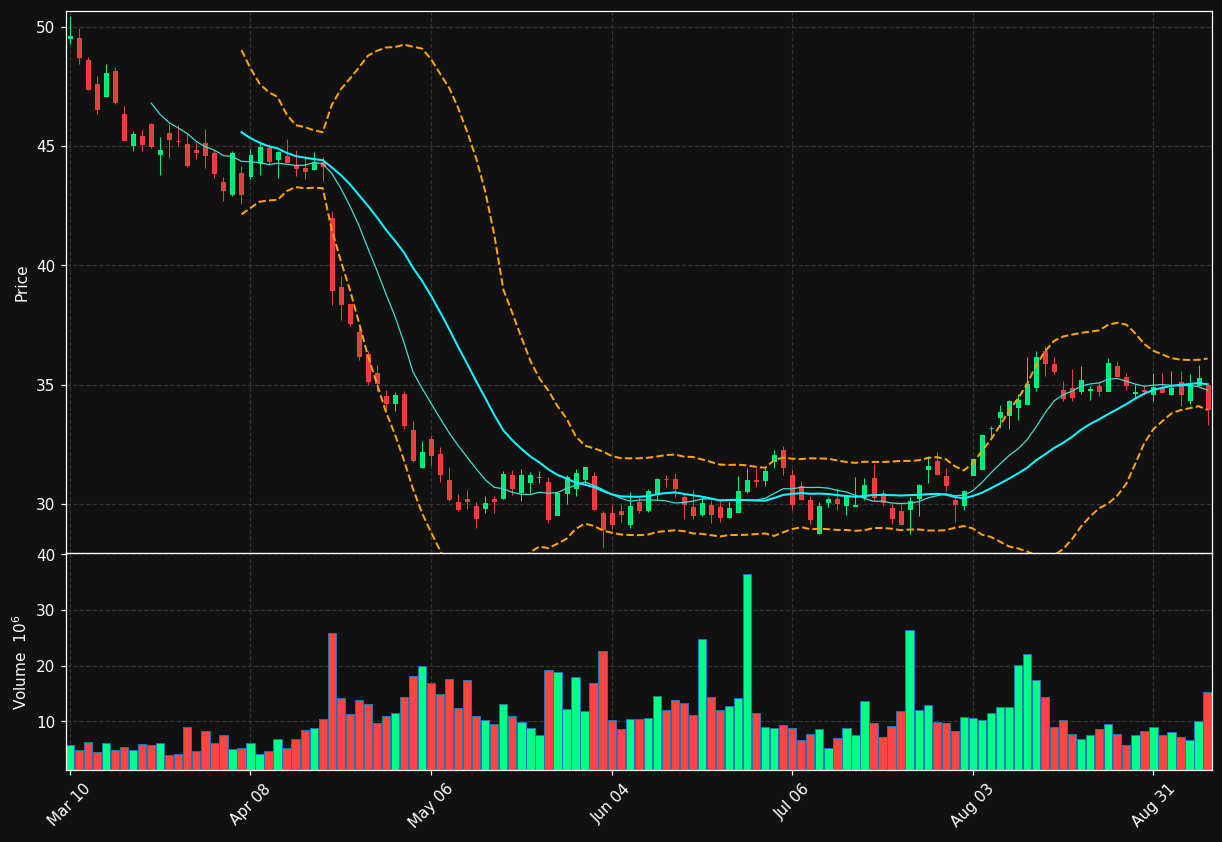
Task: Click the volume axis value 10
Action: [x=46, y=722]
